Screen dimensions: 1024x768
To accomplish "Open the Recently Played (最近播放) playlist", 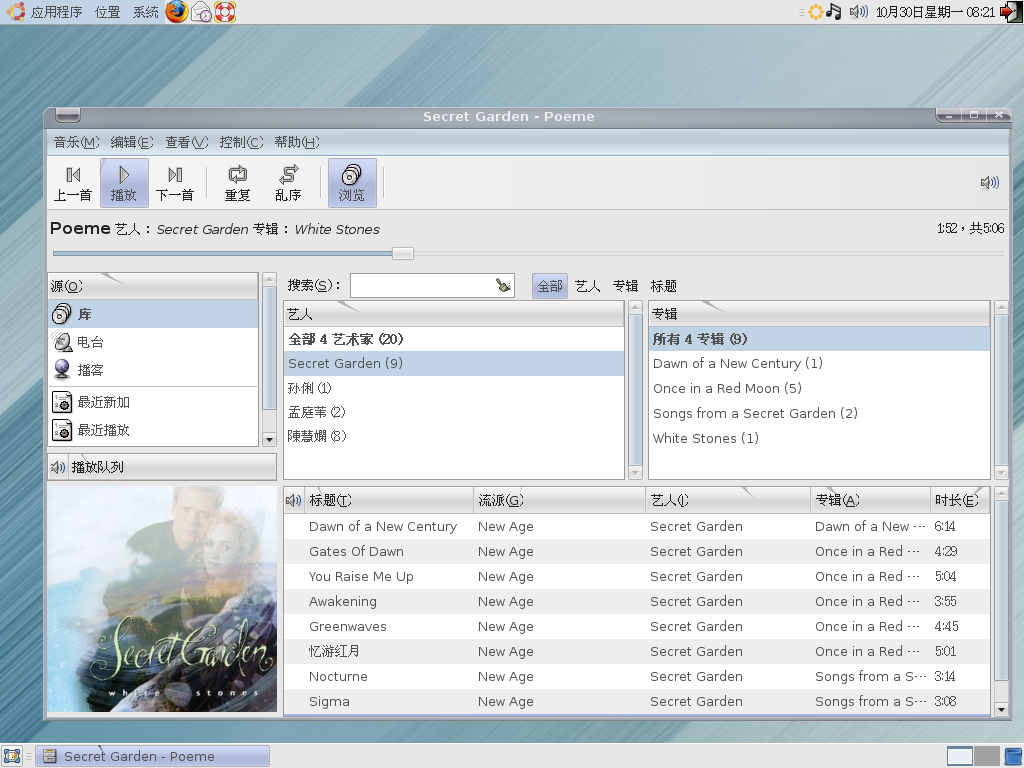I will coord(153,430).
